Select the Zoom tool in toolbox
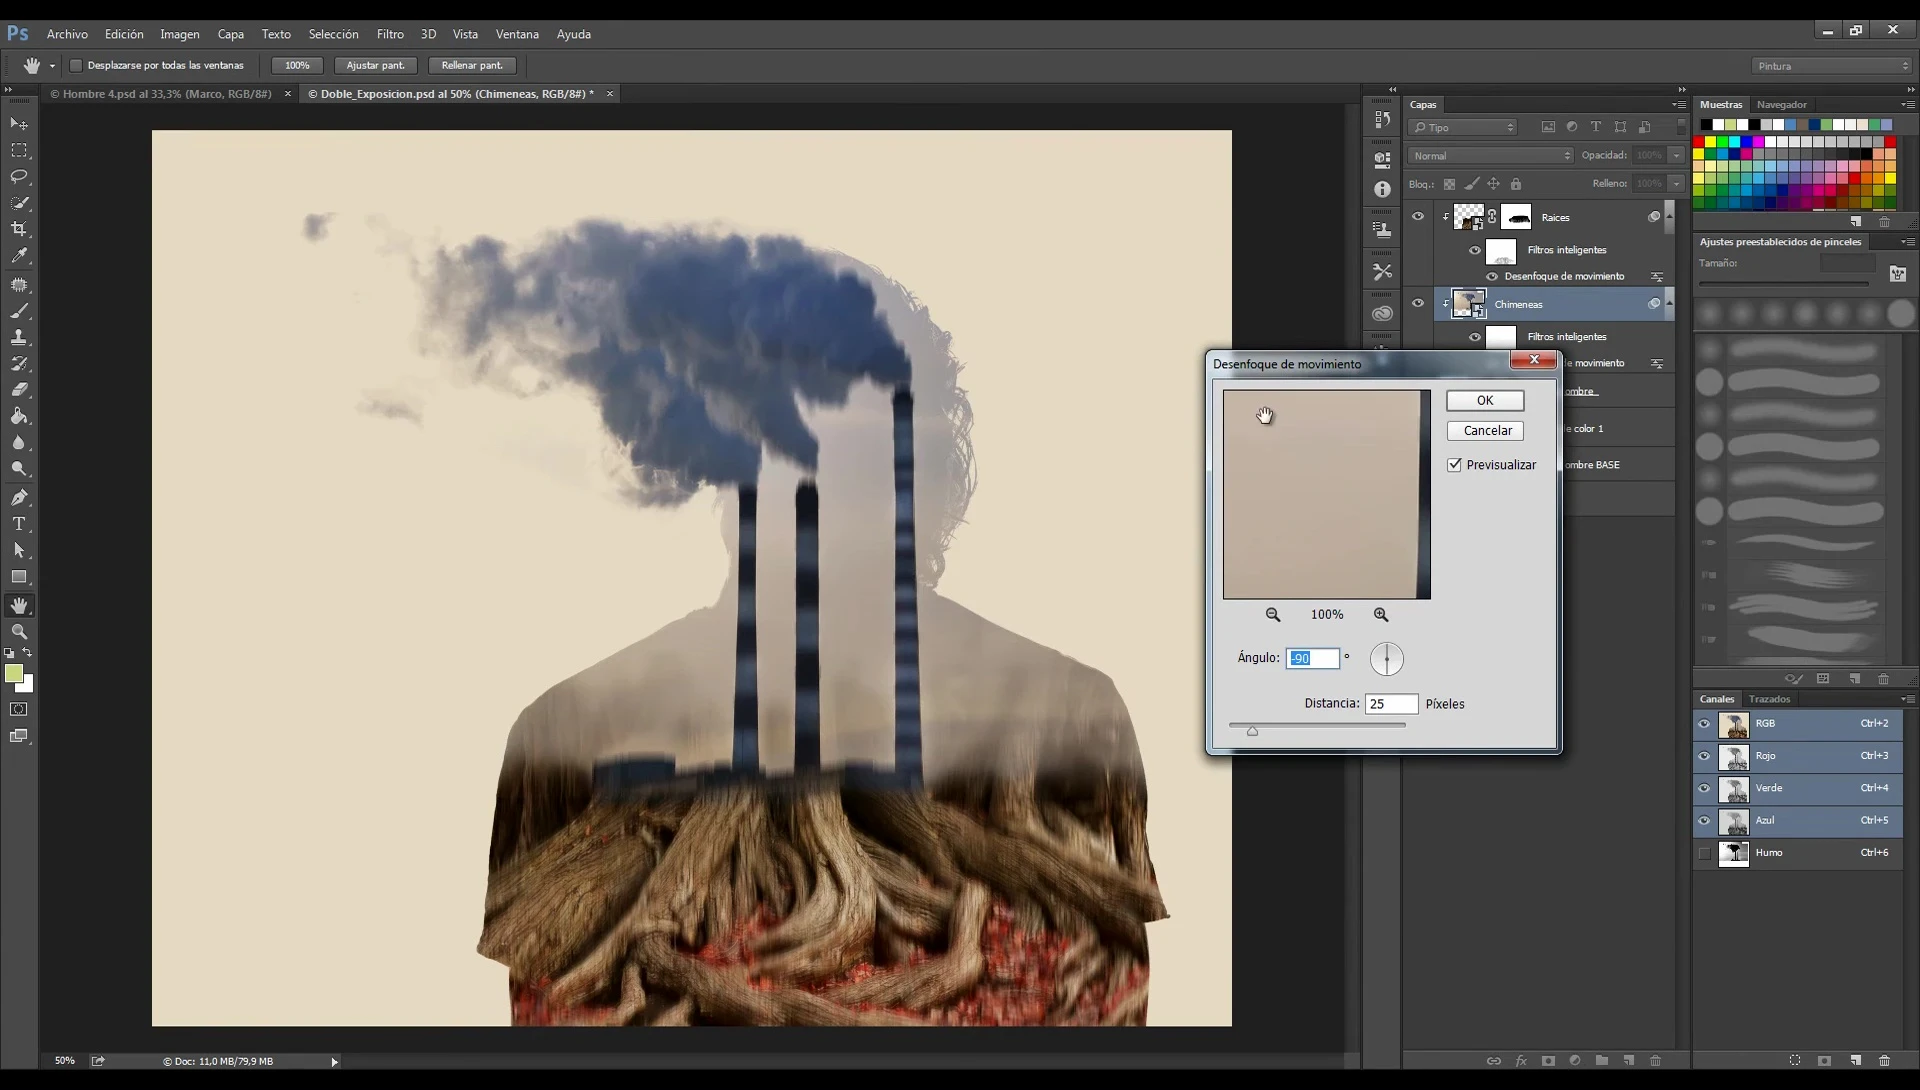Screen dimensions: 1920x1090 click(x=19, y=632)
